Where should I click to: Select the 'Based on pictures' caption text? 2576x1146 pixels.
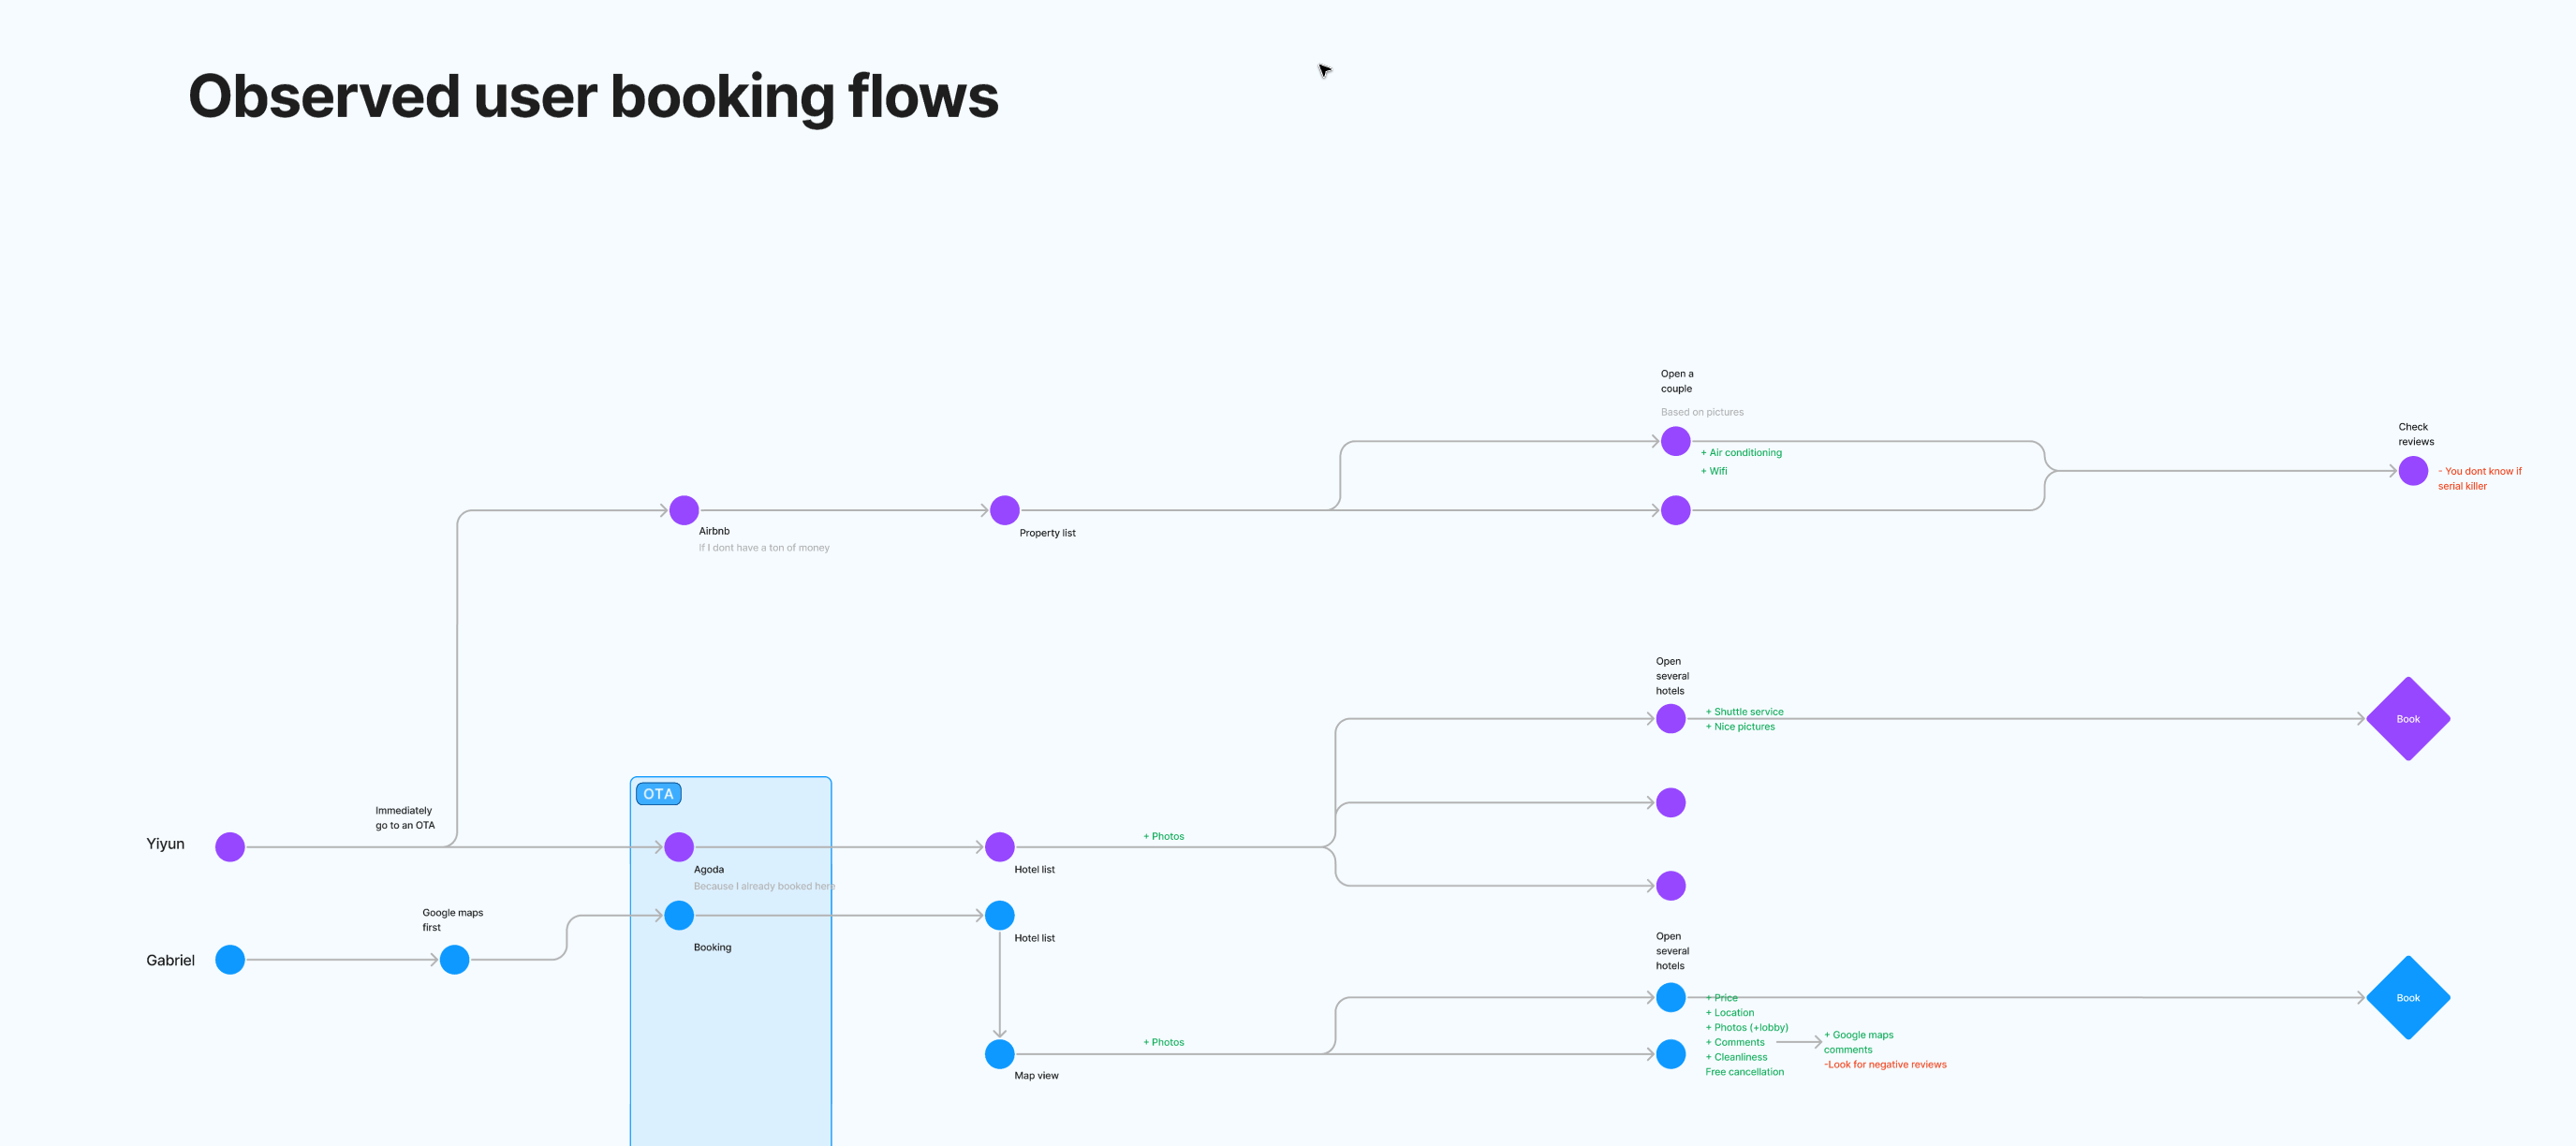coord(1702,411)
